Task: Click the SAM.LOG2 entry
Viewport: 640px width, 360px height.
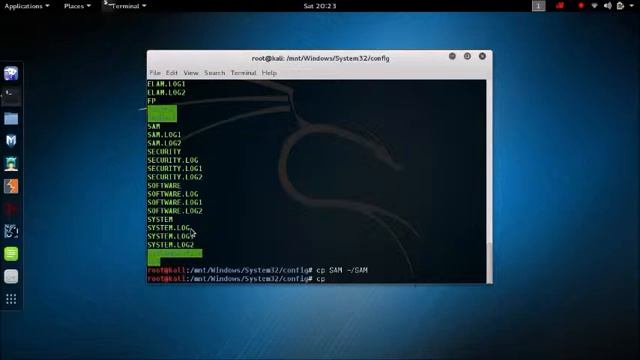Action: 164,143
